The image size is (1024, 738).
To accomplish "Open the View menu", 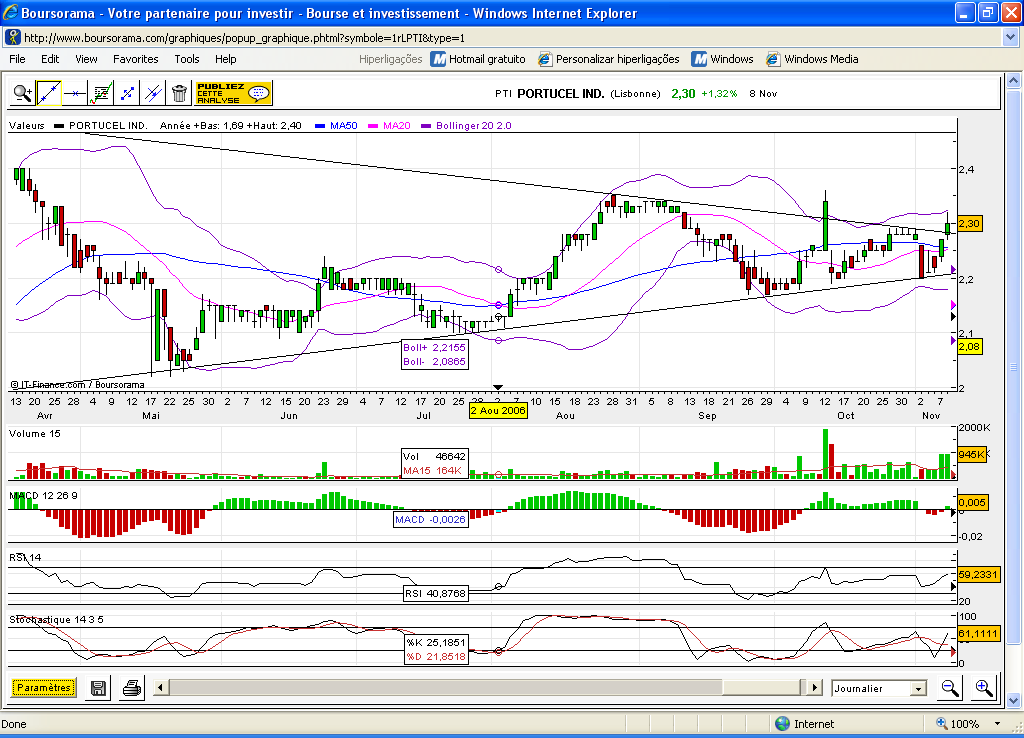I will click(x=86, y=59).
